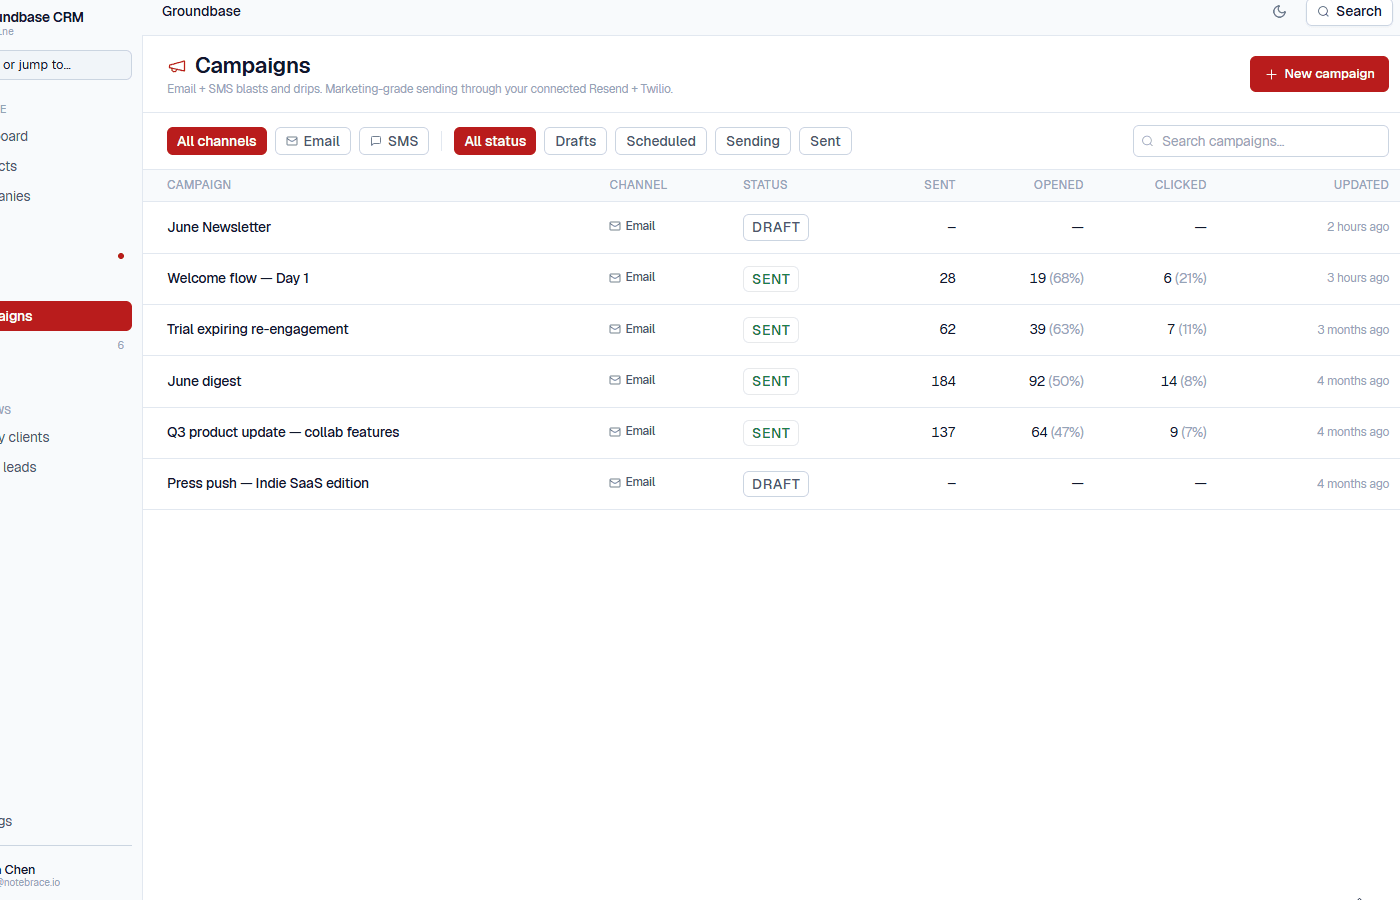
Task: Click sent count 28 for Welcome flow
Action: pyautogui.click(x=947, y=278)
